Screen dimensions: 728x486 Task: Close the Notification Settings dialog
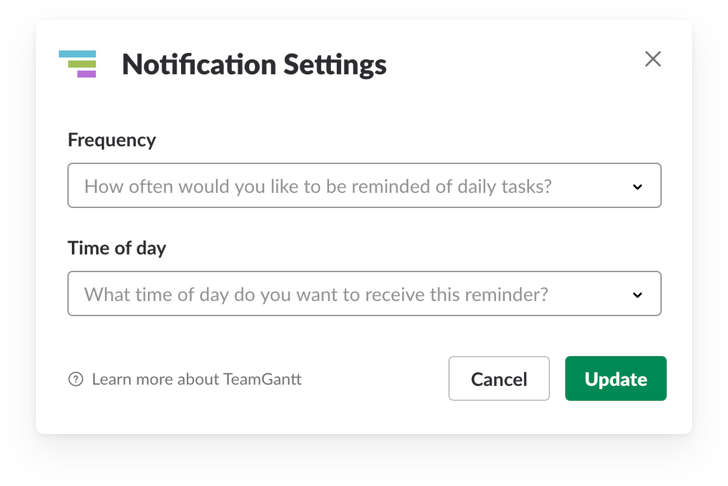coord(653,59)
